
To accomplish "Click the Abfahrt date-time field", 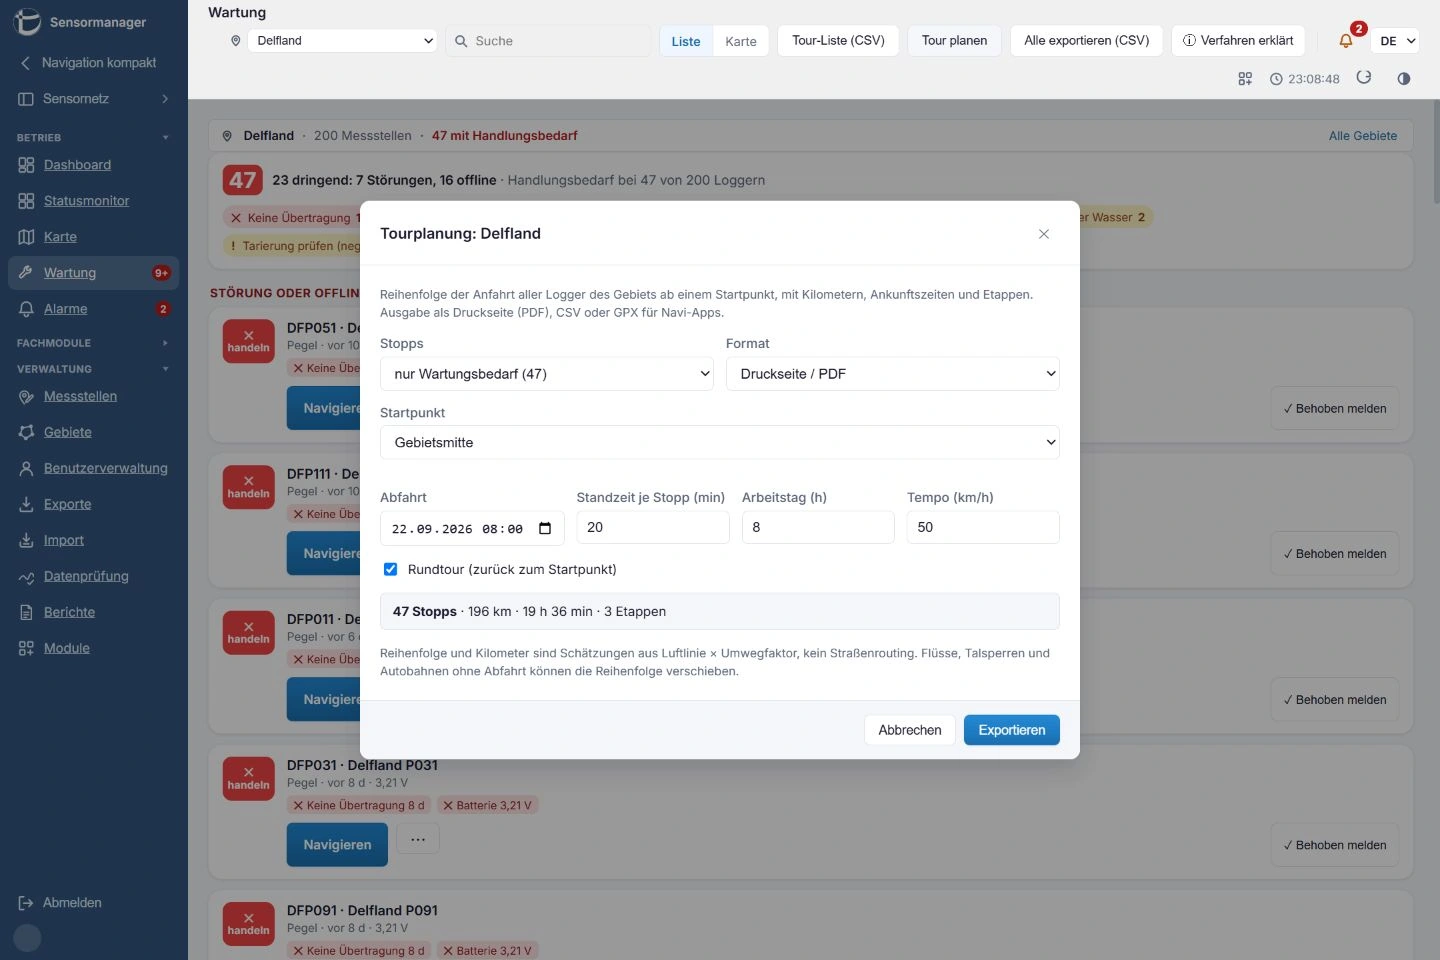I will pyautogui.click(x=472, y=528).
